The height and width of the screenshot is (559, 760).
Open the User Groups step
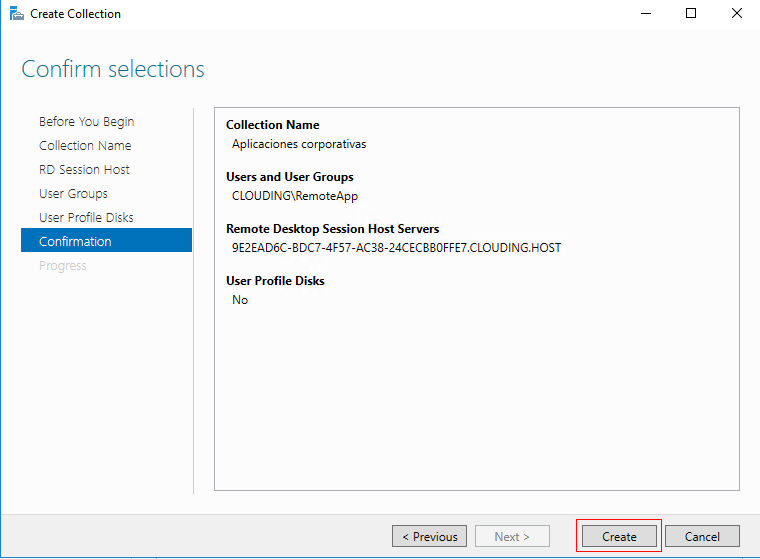74,193
